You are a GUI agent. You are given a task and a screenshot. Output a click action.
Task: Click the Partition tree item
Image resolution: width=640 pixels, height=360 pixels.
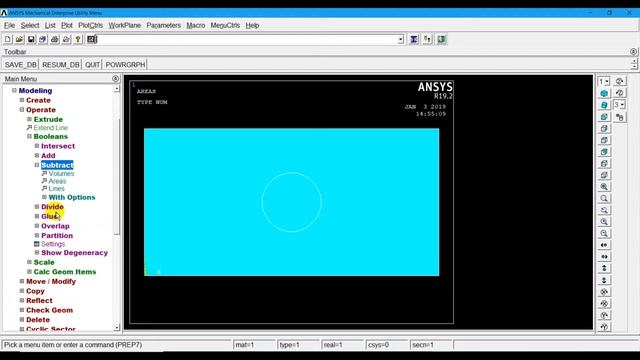pyautogui.click(x=57, y=236)
